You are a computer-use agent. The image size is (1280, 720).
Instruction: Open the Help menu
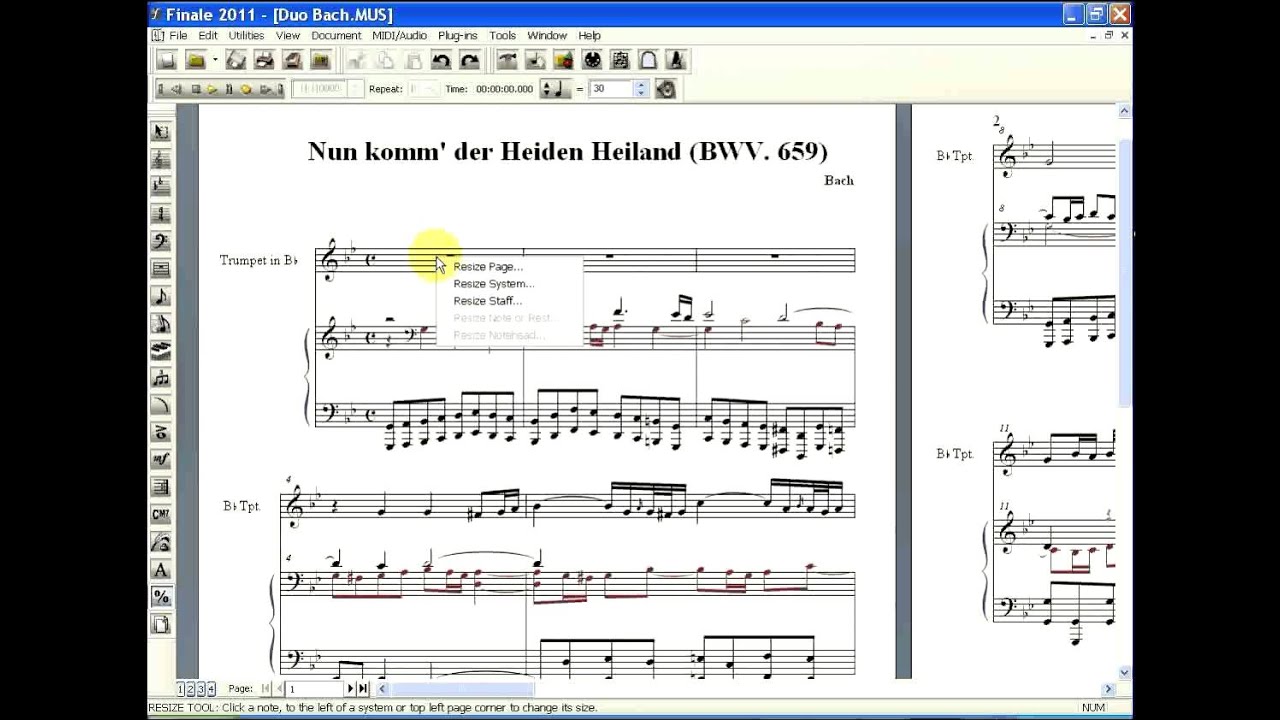click(x=589, y=35)
